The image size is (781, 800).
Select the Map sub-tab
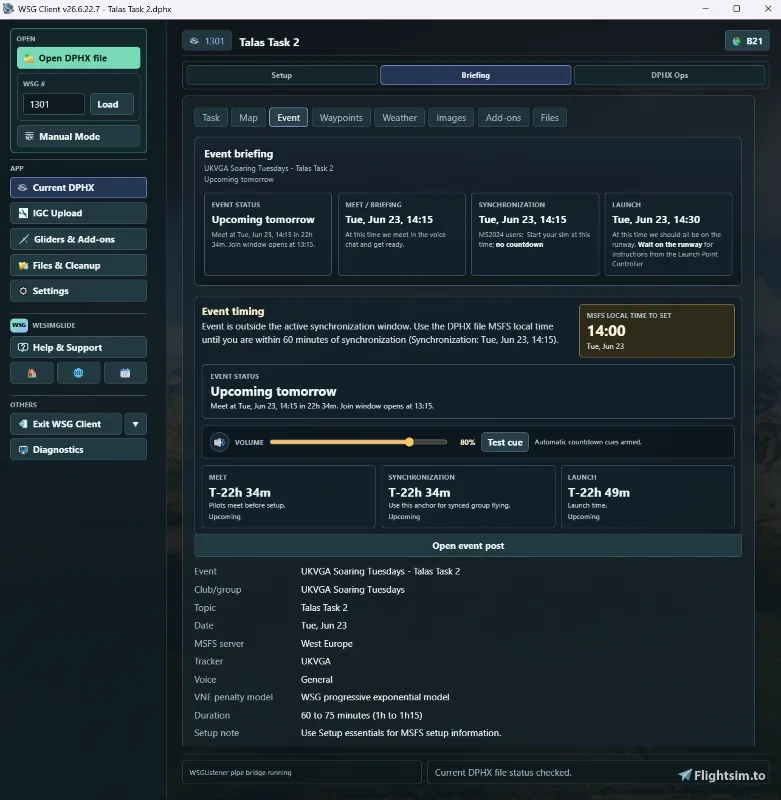pos(248,117)
